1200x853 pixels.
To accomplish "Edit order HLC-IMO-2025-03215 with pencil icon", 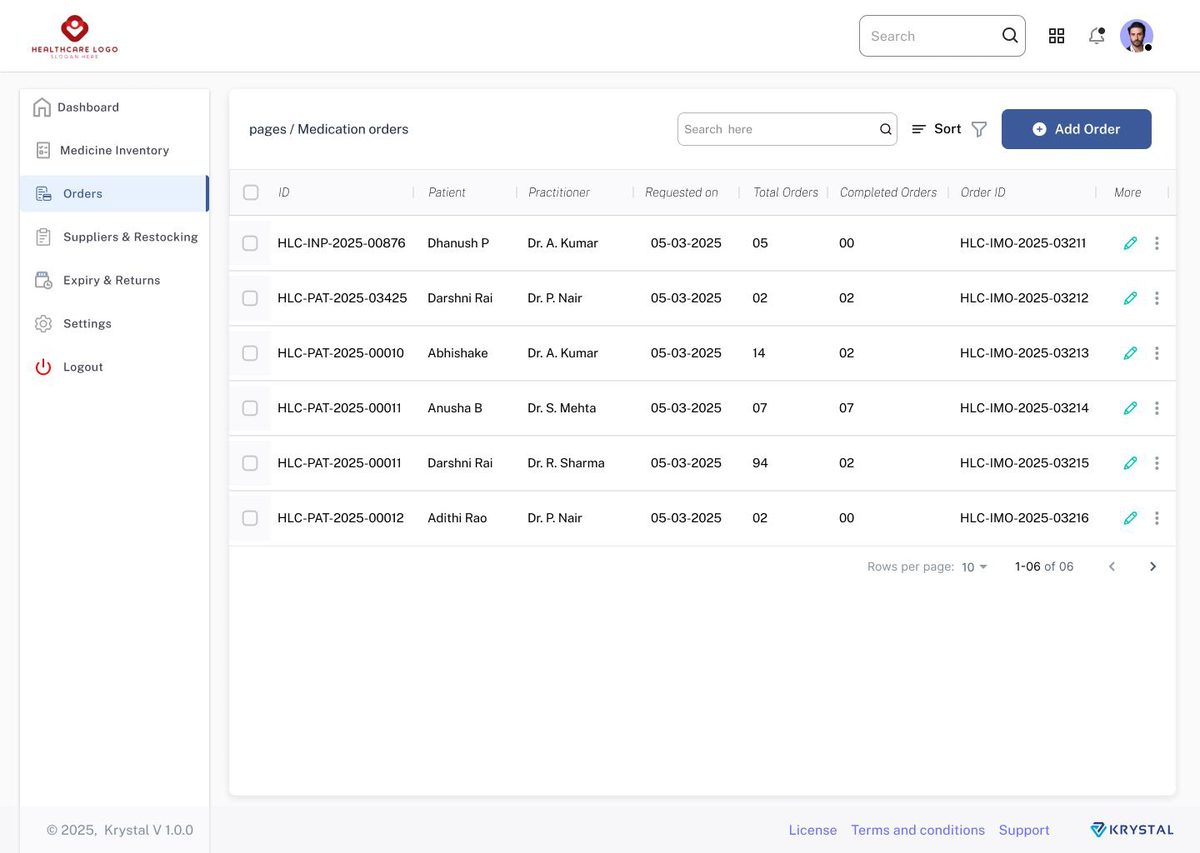I will click(x=1130, y=463).
